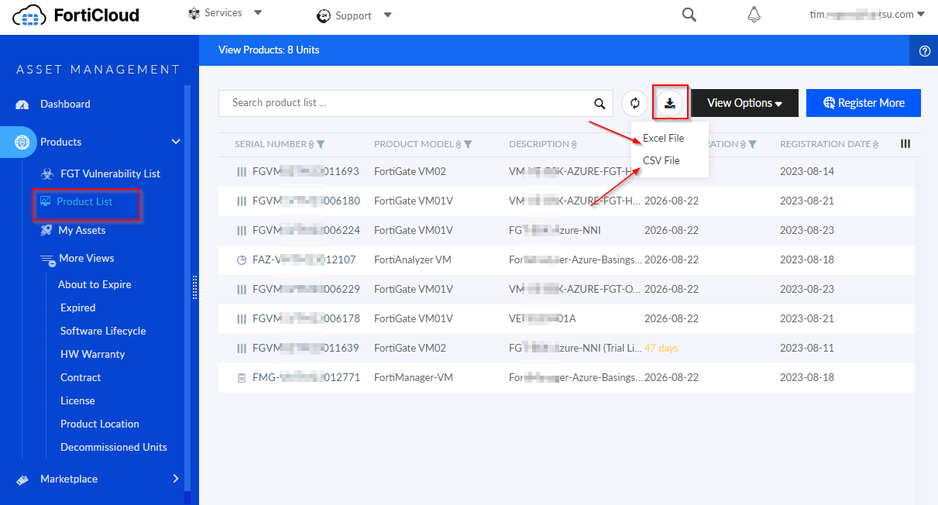Click the FortiManager FMG row icon
This screenshot has width=938, height=505.
[x=241, y=378]
